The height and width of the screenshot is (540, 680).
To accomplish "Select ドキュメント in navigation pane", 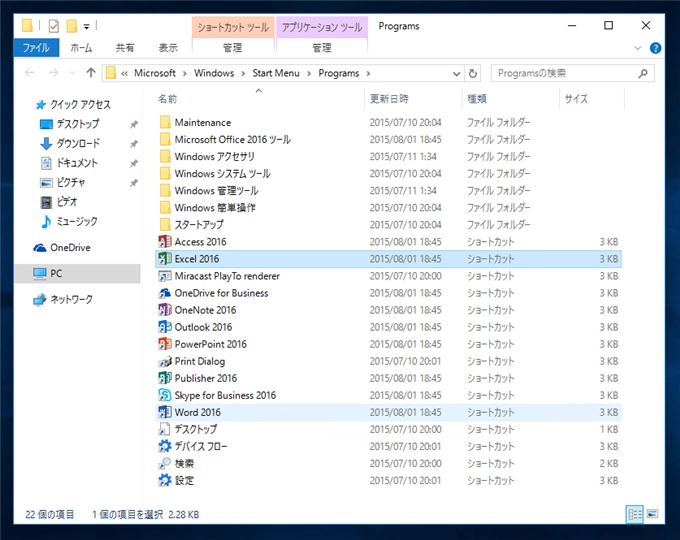I will pyautogui.click(x=77, y=163).
